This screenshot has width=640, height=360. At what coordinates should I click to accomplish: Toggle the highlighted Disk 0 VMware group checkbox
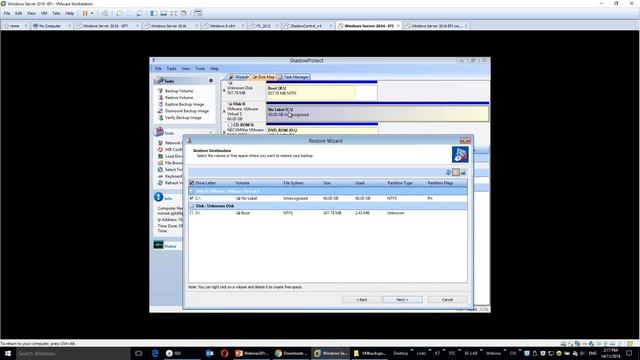point(191,191)
